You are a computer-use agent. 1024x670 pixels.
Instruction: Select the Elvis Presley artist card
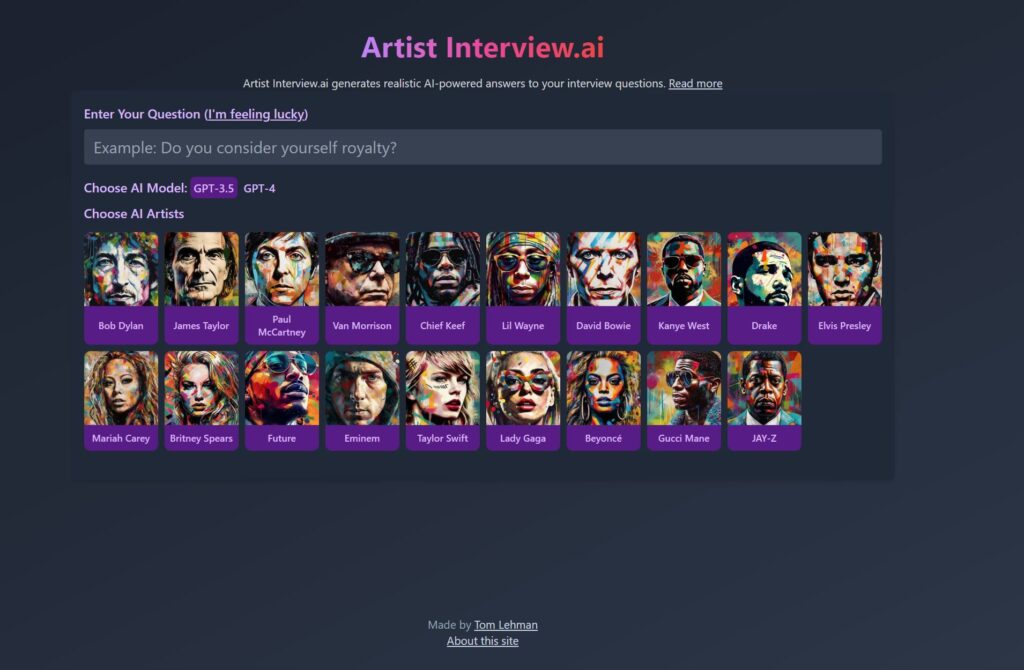pyautogui.click(x=844, y=288)
